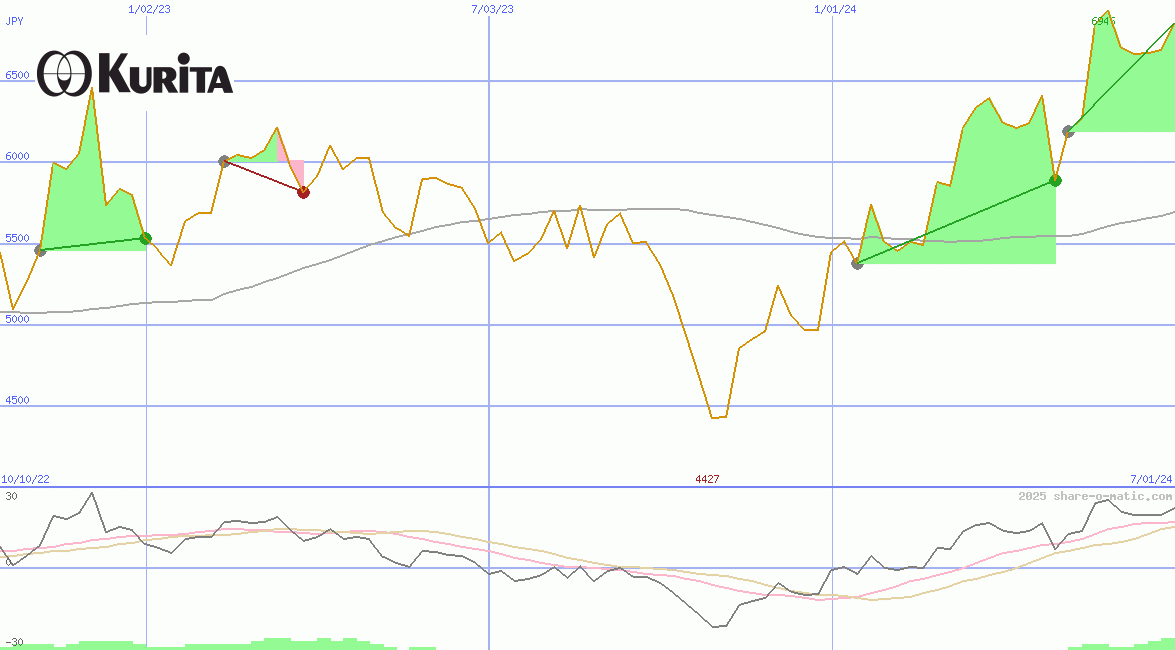
Task: Select the 1/01/24 date label
Action: (x=836, y=9)
